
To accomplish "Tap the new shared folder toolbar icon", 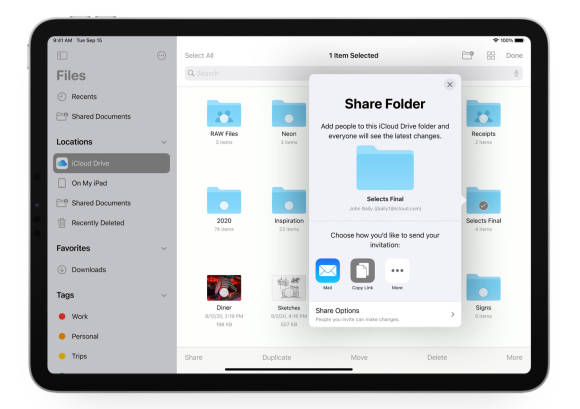I will [x=468, y=55].
